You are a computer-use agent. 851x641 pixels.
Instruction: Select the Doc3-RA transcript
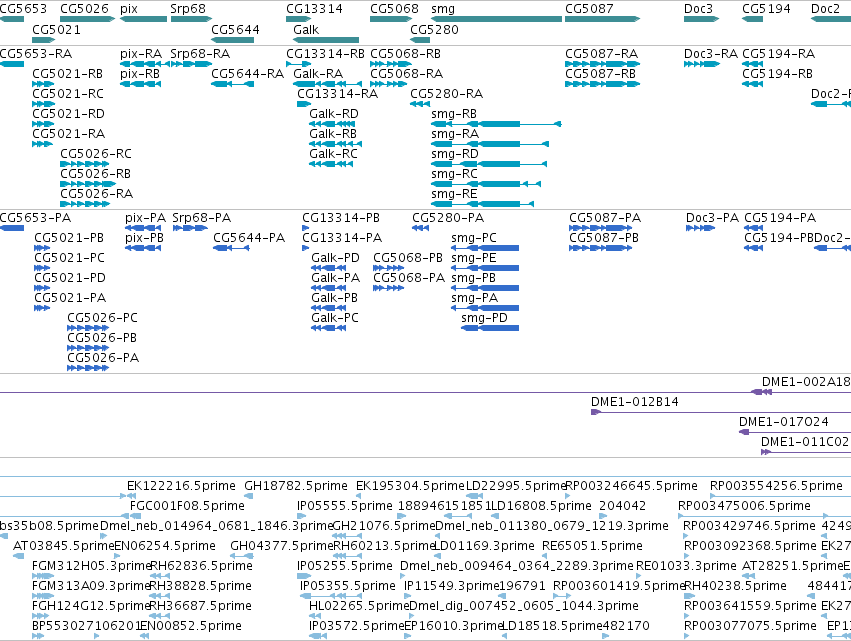tap(702, 64)
